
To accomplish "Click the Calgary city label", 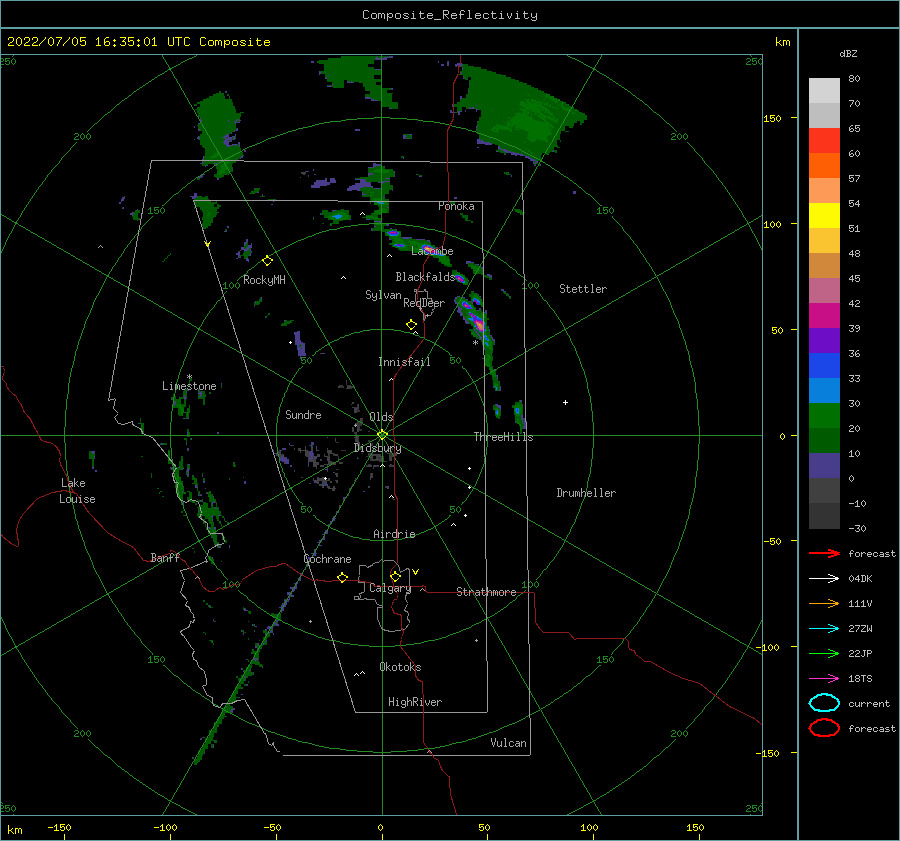I will tap(390, 588).
